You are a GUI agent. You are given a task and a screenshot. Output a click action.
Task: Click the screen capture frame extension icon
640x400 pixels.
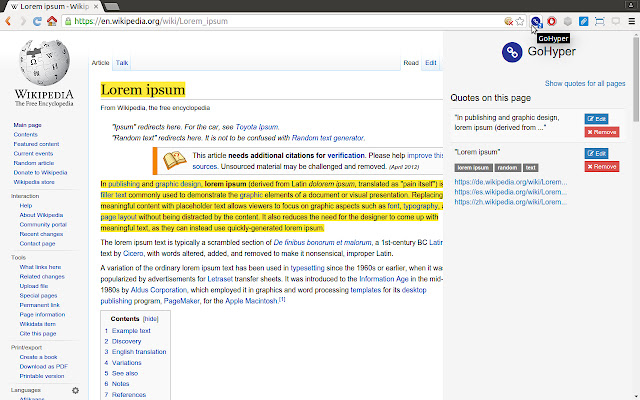point(599,20)
